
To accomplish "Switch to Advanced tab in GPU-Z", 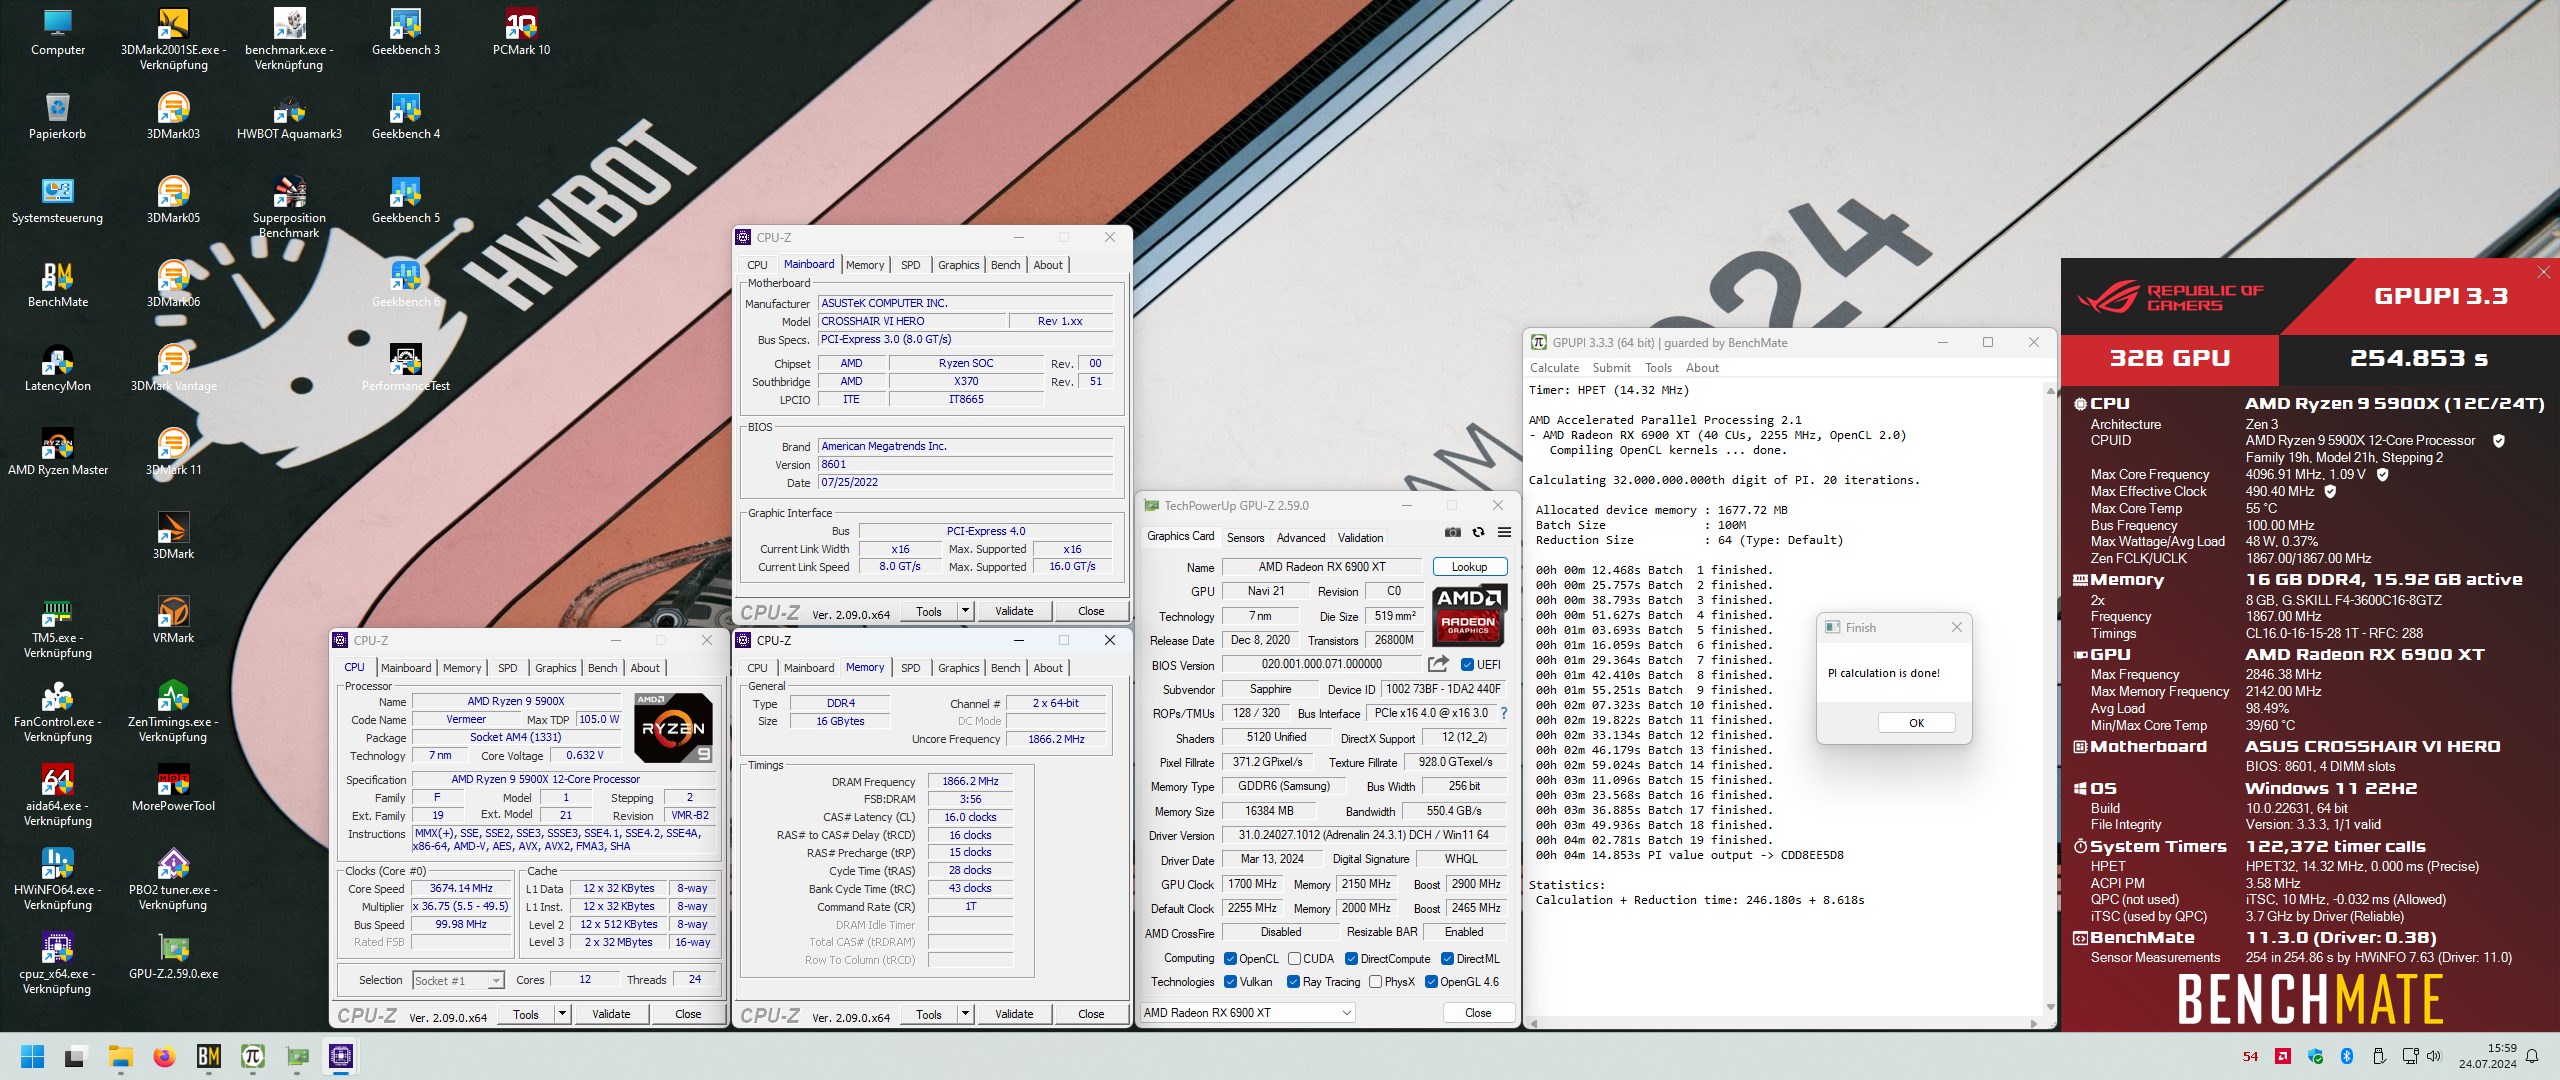I will point(1300,537).
